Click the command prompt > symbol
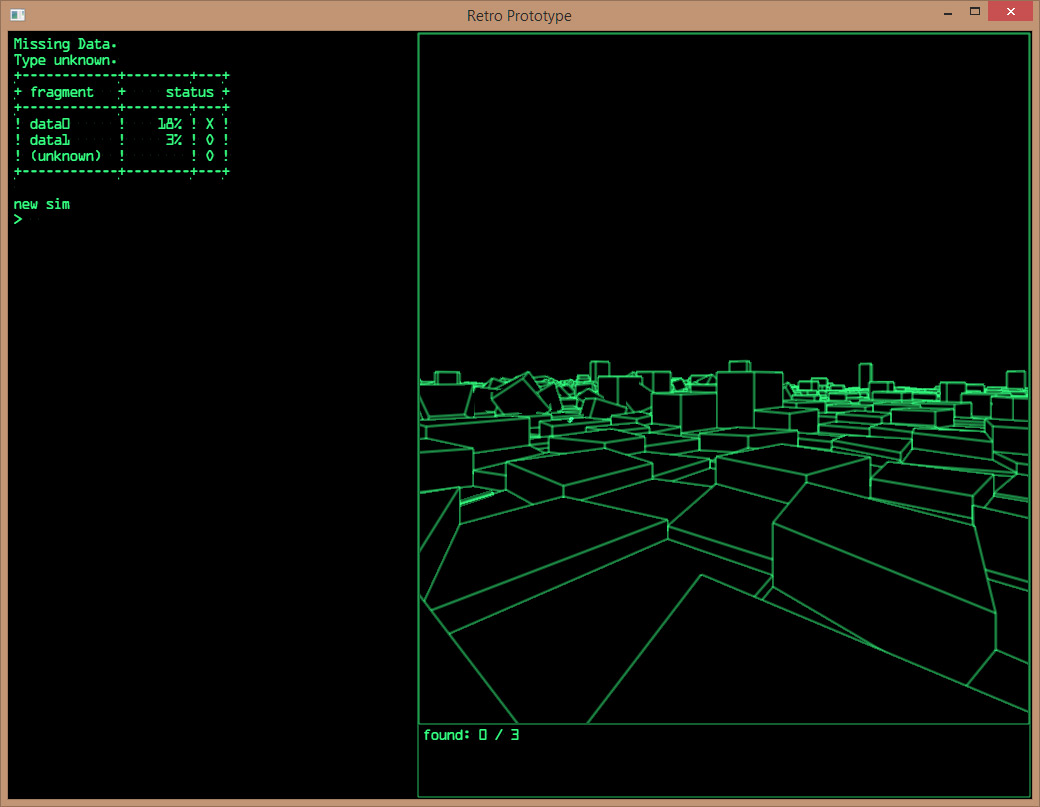Viewport: 1040px width, 807px height. pyautogui.click(x=18, y=220)
